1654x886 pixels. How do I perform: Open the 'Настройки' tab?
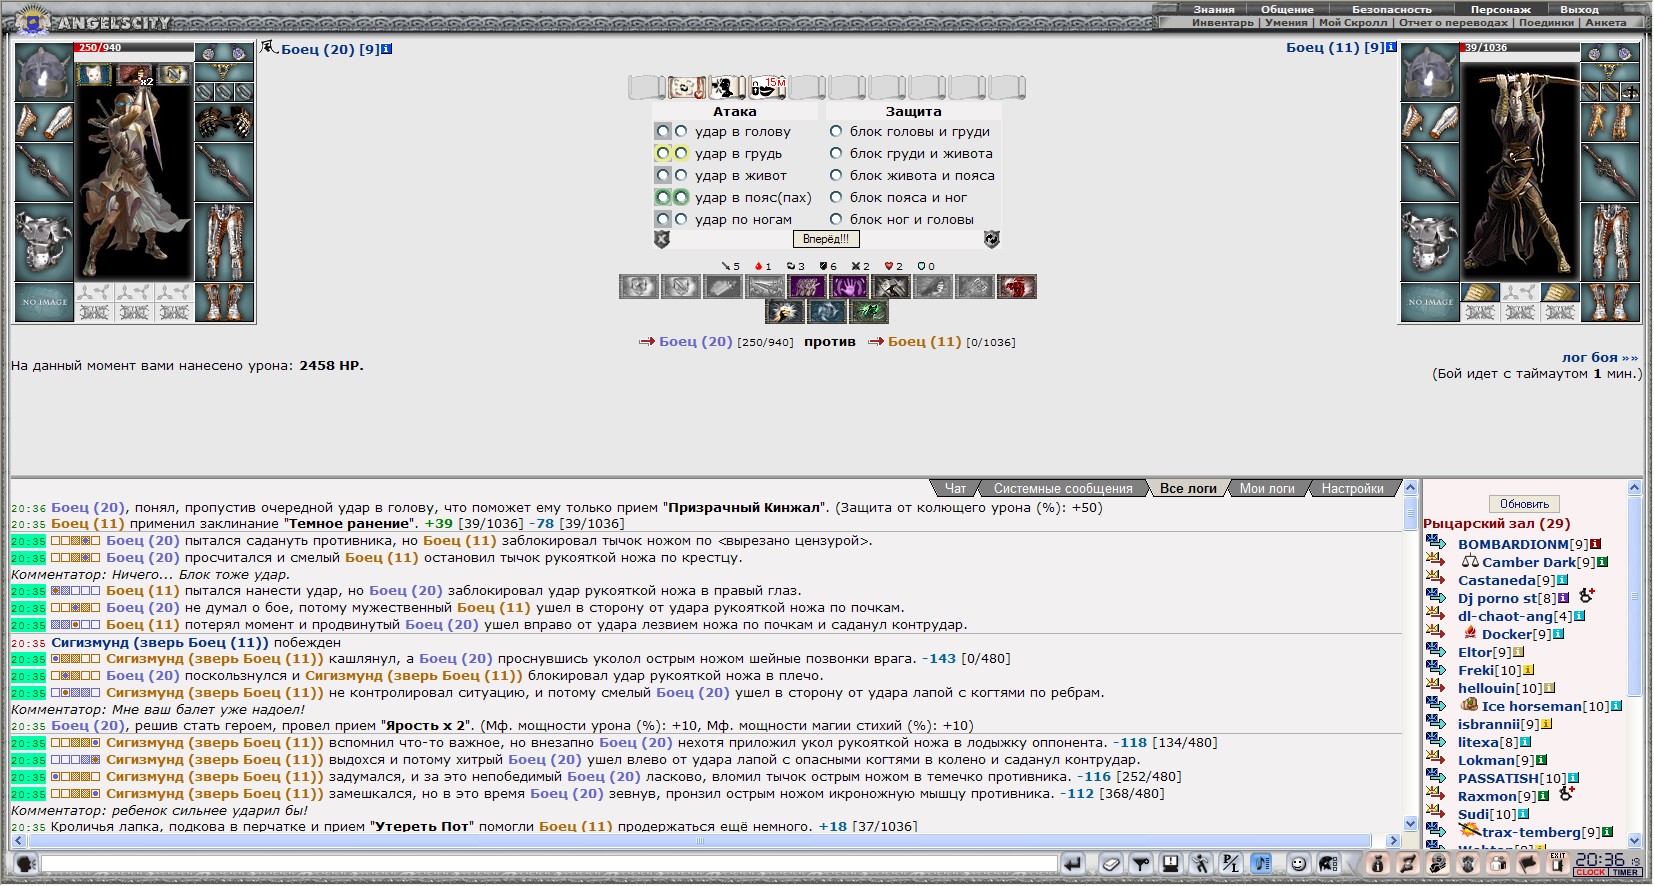(1352, 488)
